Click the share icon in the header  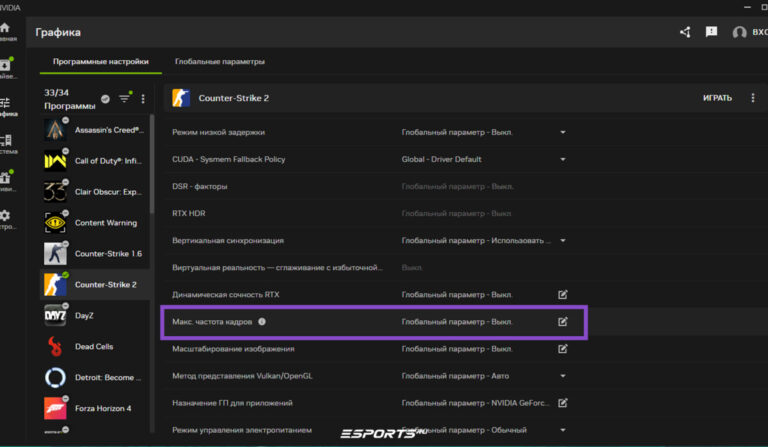coord(685,32)
